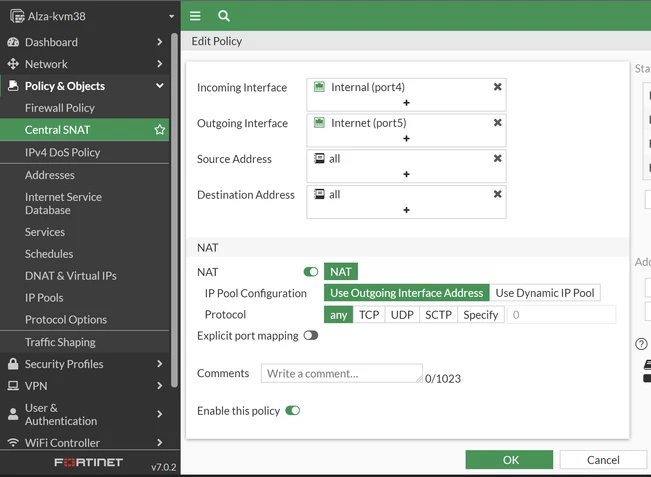Click the Destination Address 'all' object icon

[x=319, y=194]
